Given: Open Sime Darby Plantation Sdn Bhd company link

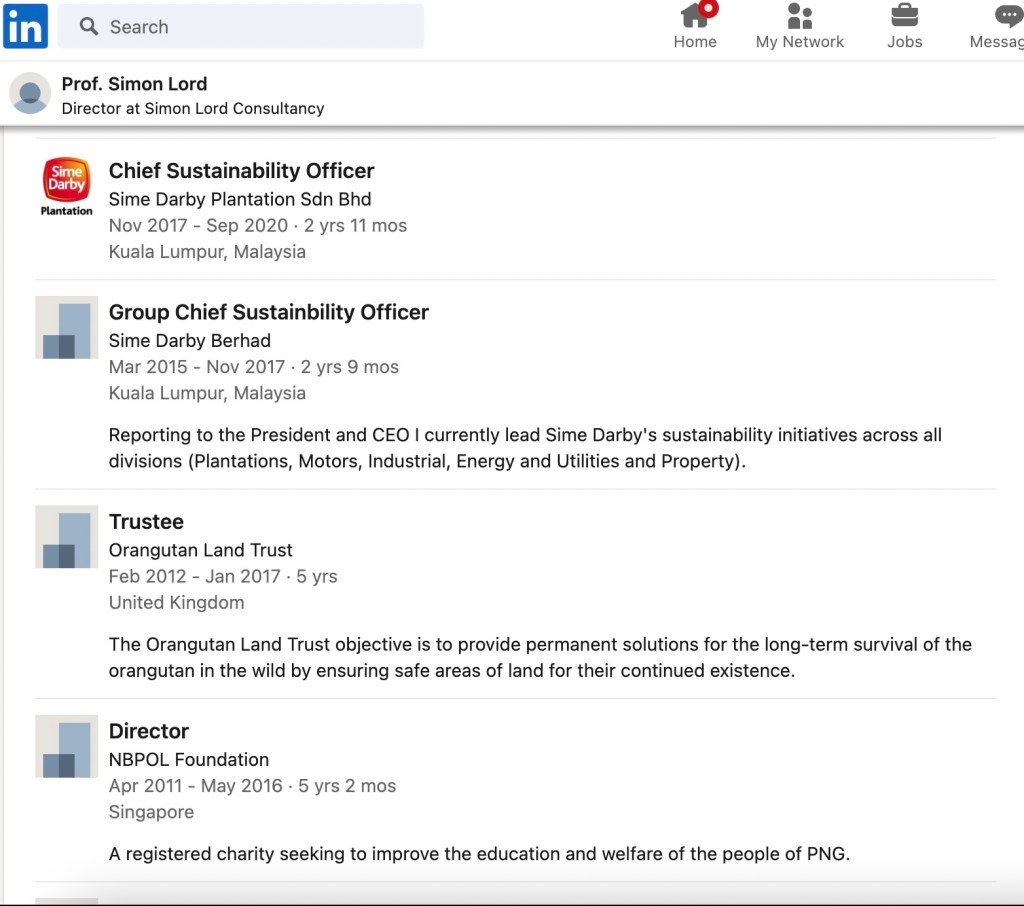Looking at the screenshot, I should click(x=240, y=199).
